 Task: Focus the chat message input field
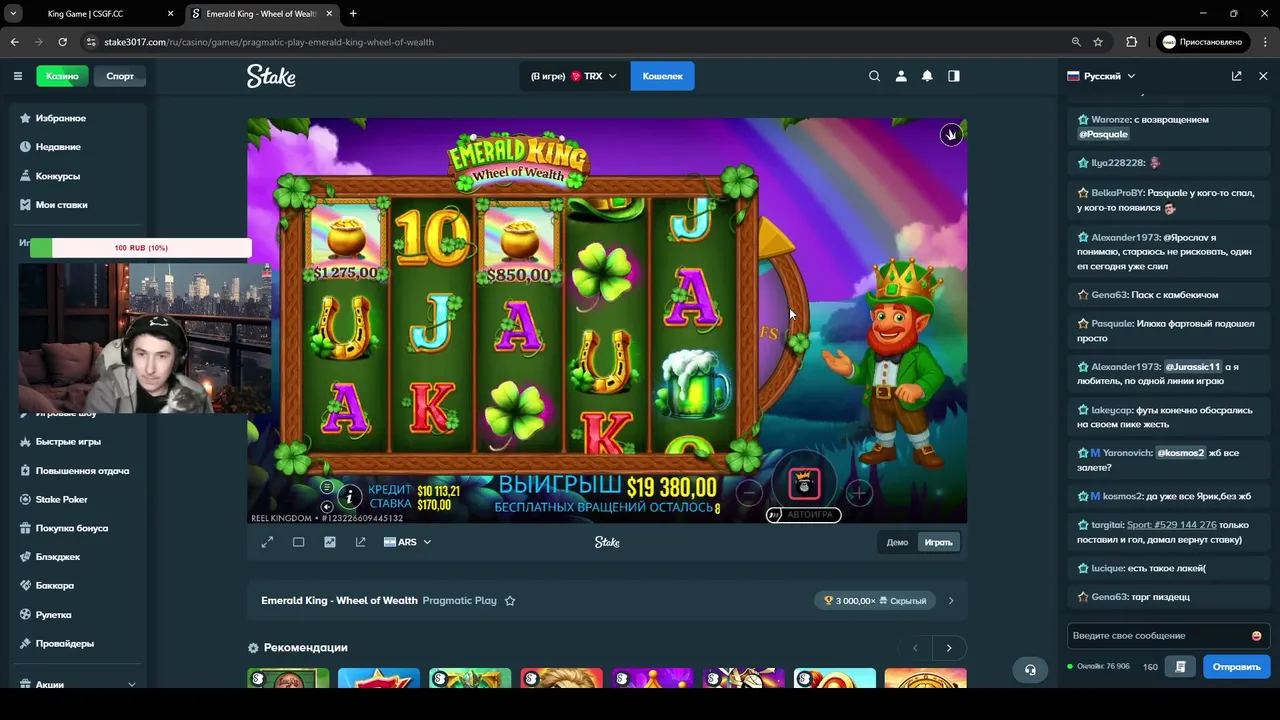(x=1158, y=636)
